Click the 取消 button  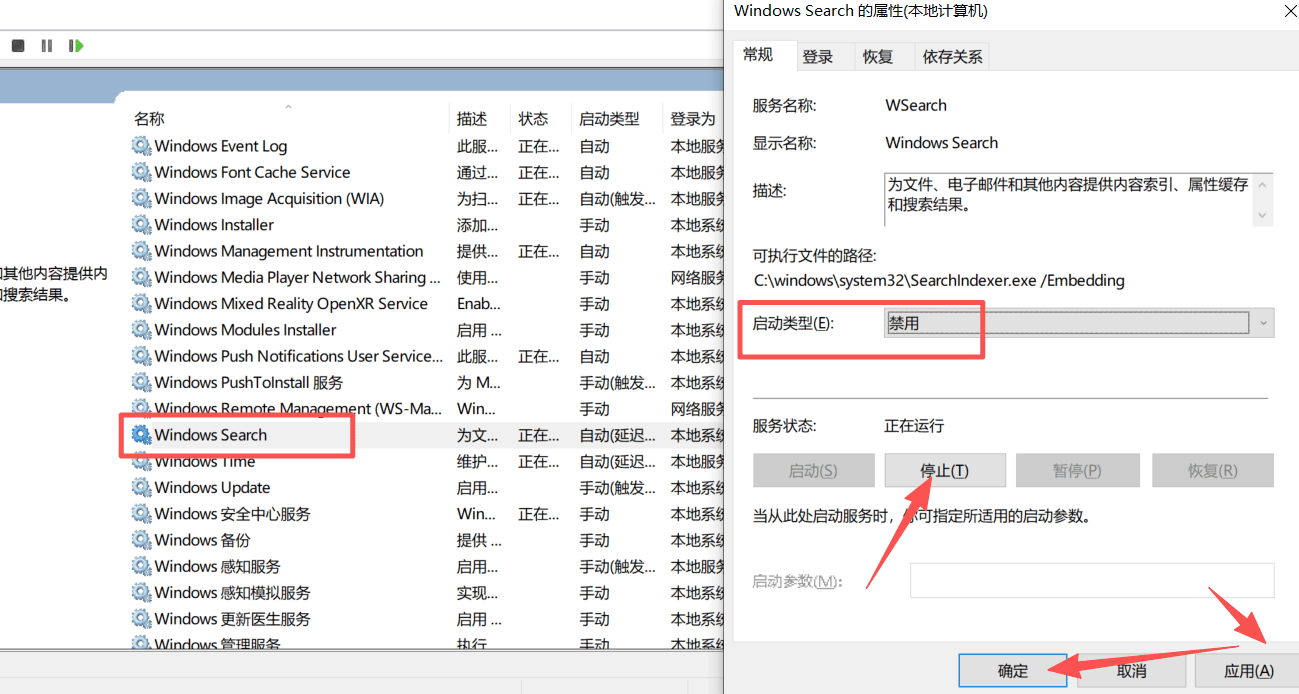pyautogui.click(x=1131, y=671)
